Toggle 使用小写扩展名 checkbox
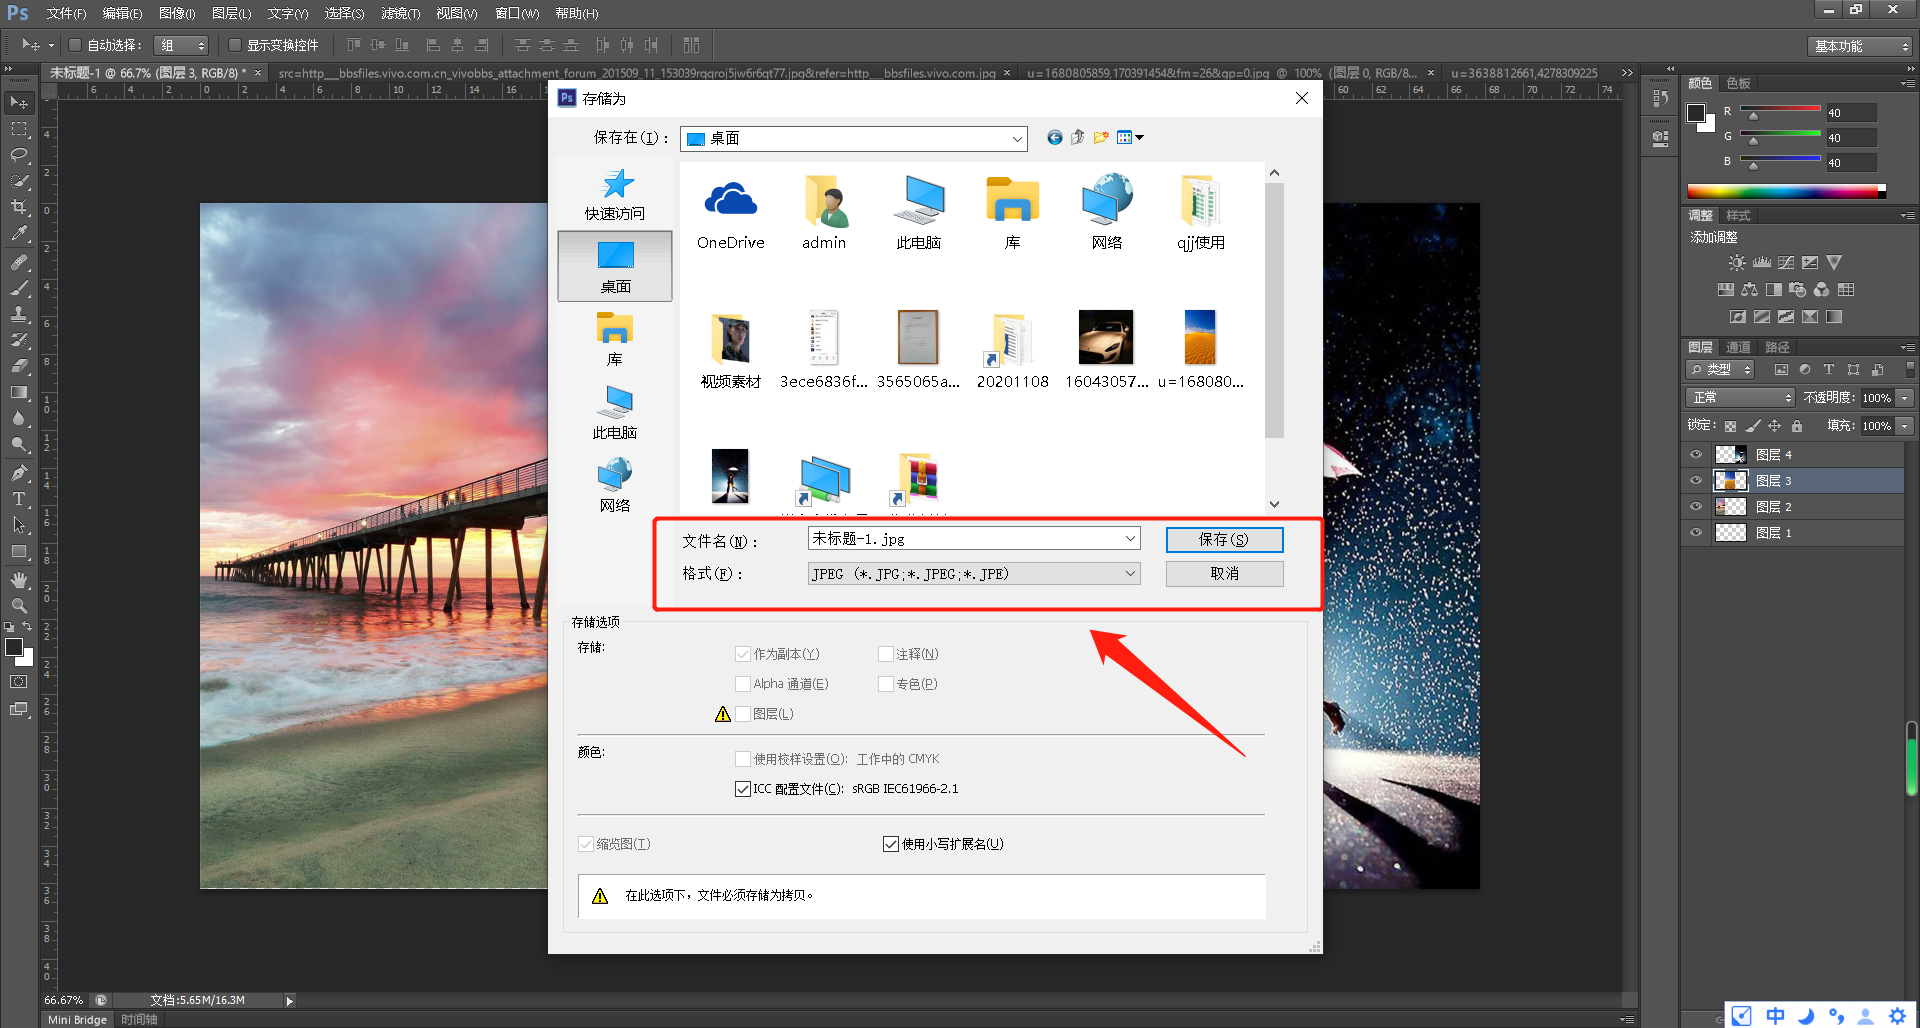1920x1028 pixels. tap(891, 844)
